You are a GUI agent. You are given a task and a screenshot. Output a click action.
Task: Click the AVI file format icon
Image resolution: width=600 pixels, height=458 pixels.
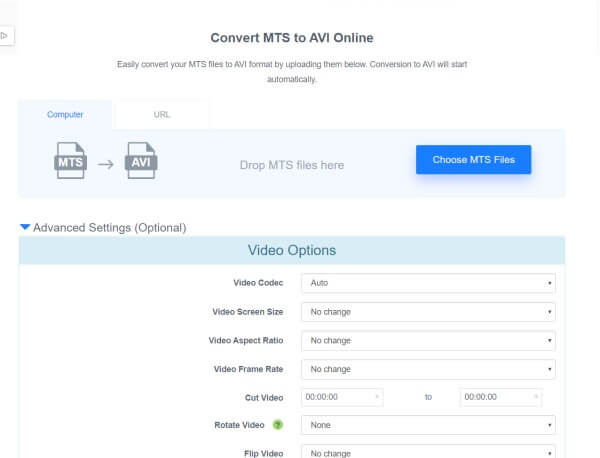(x=141, y=160)
